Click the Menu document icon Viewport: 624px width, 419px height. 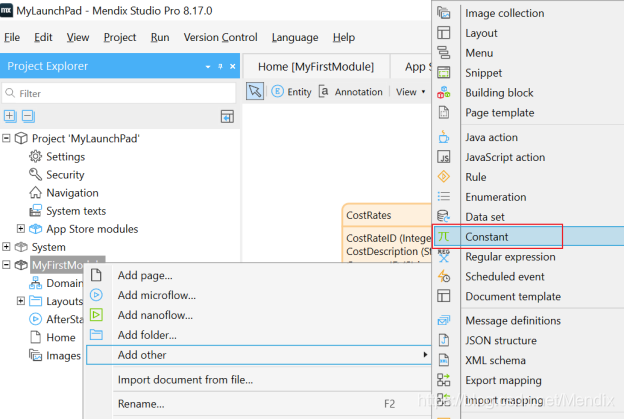pos(444,53)
